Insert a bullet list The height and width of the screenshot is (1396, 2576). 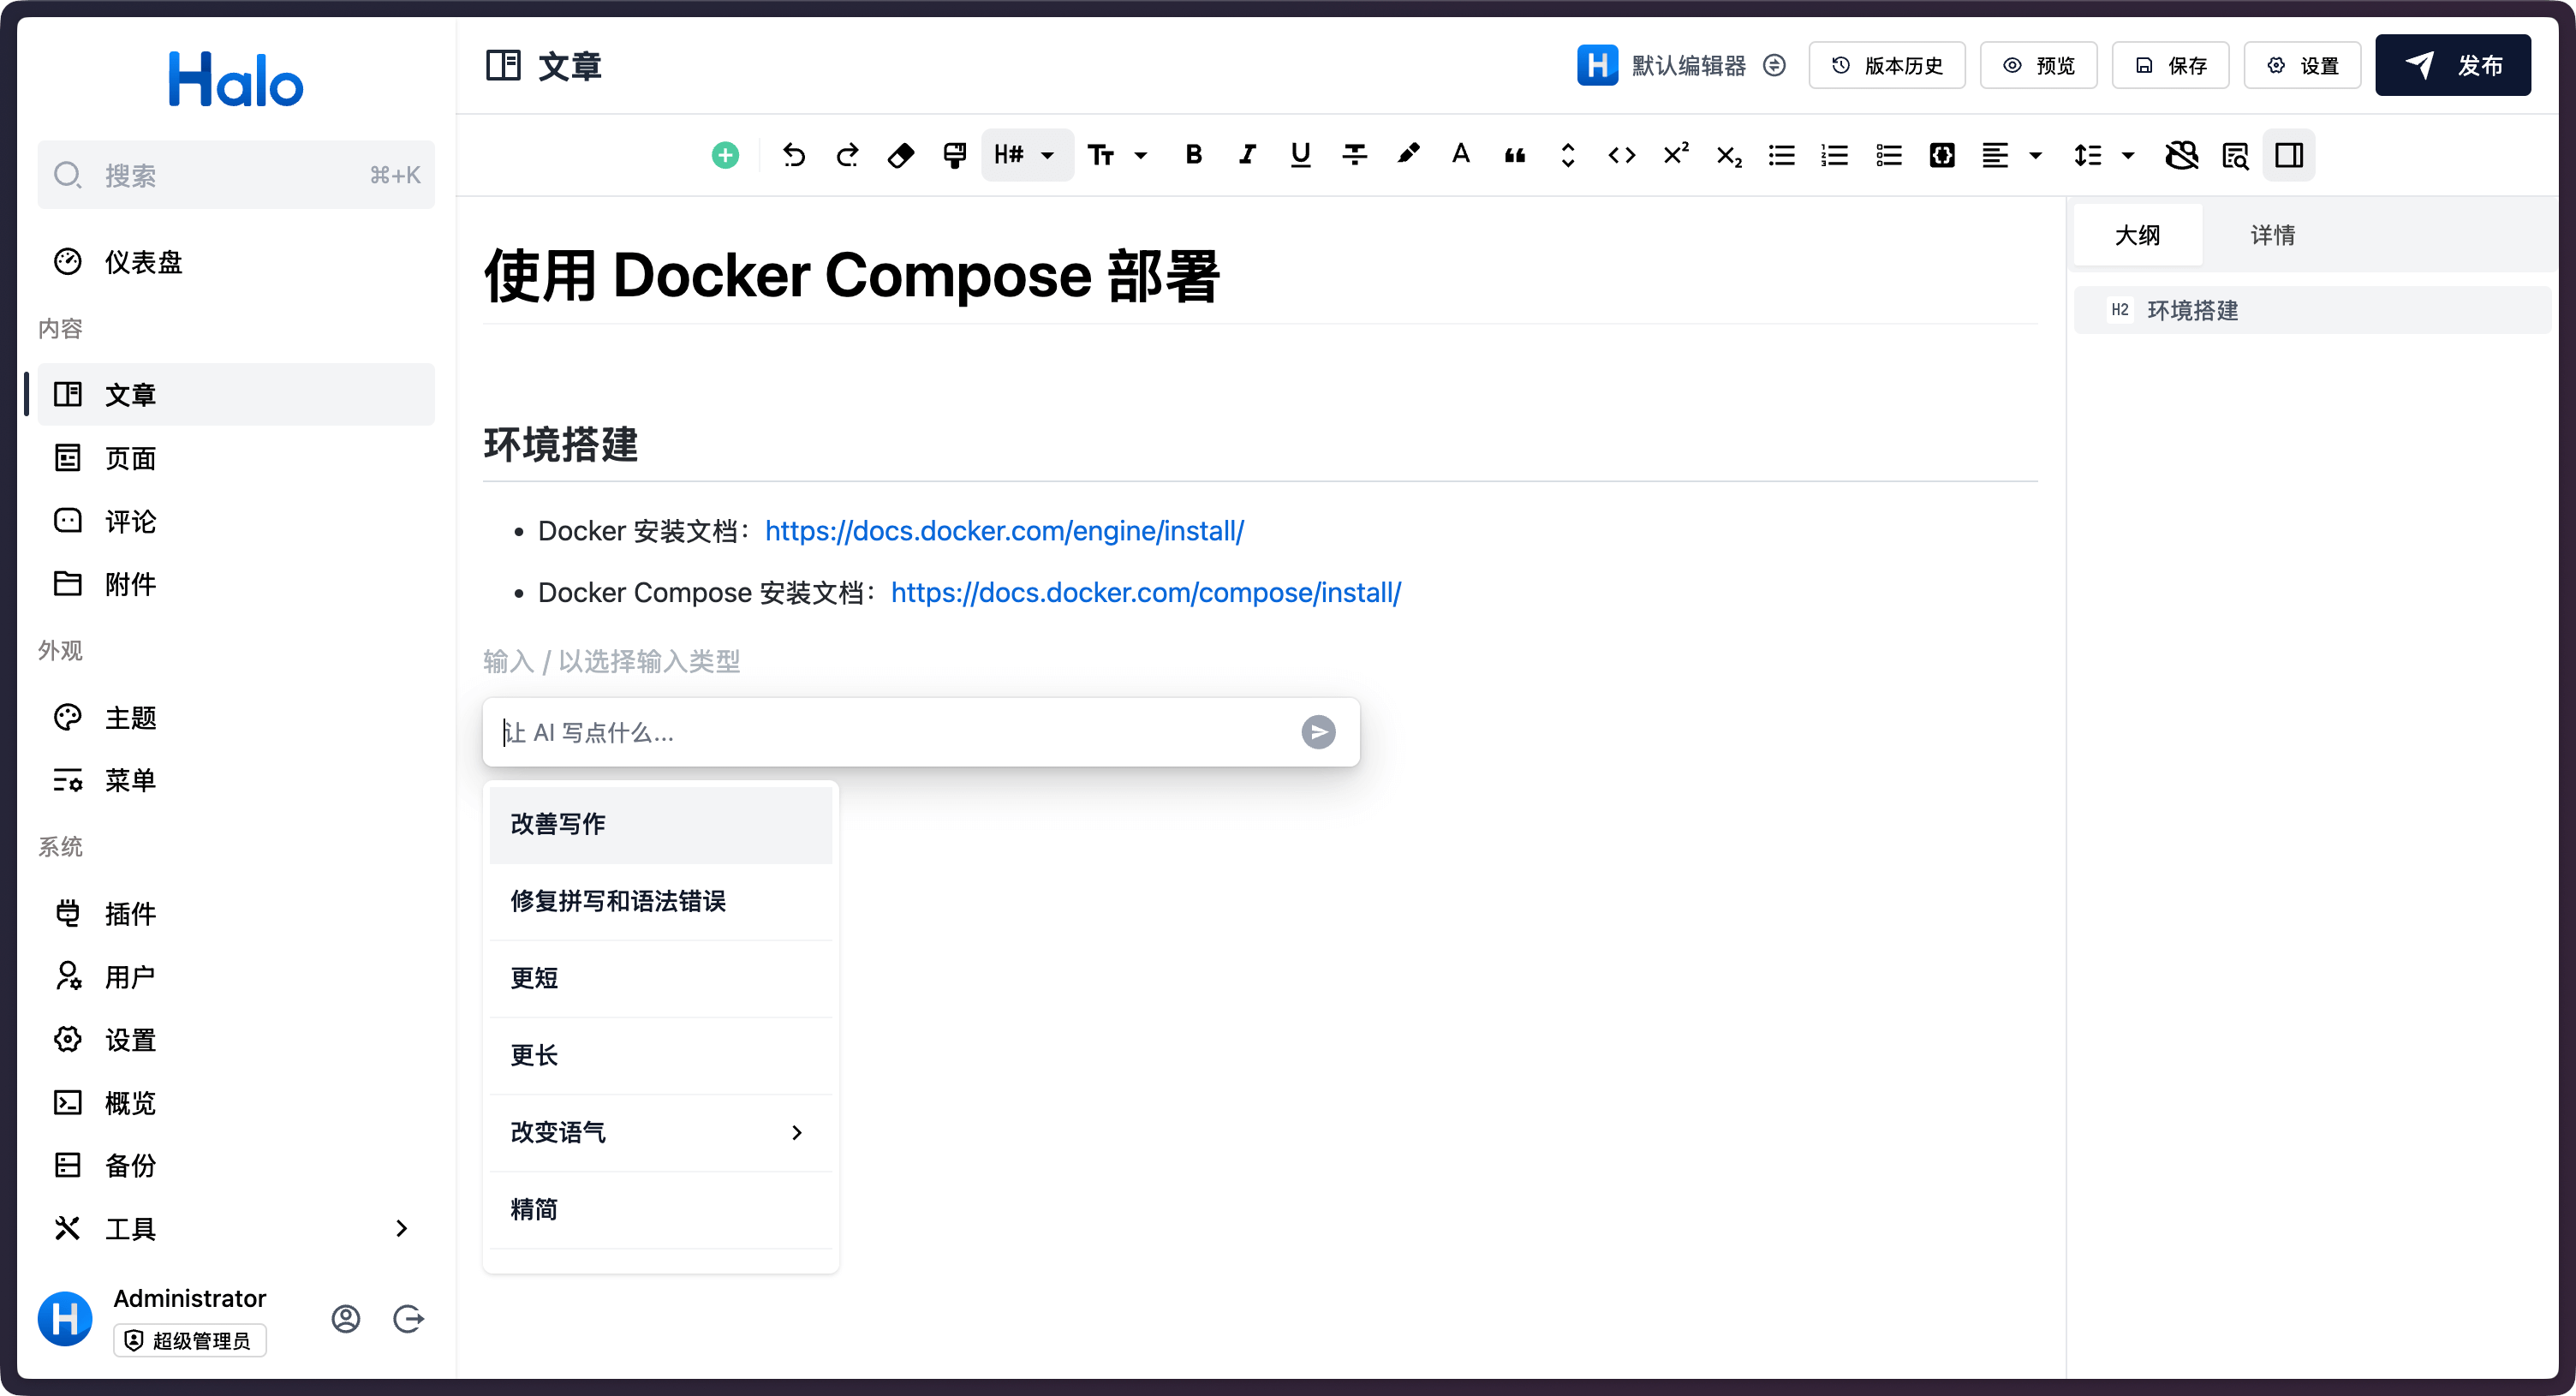pyautogui.click(x=1782, y=155)
